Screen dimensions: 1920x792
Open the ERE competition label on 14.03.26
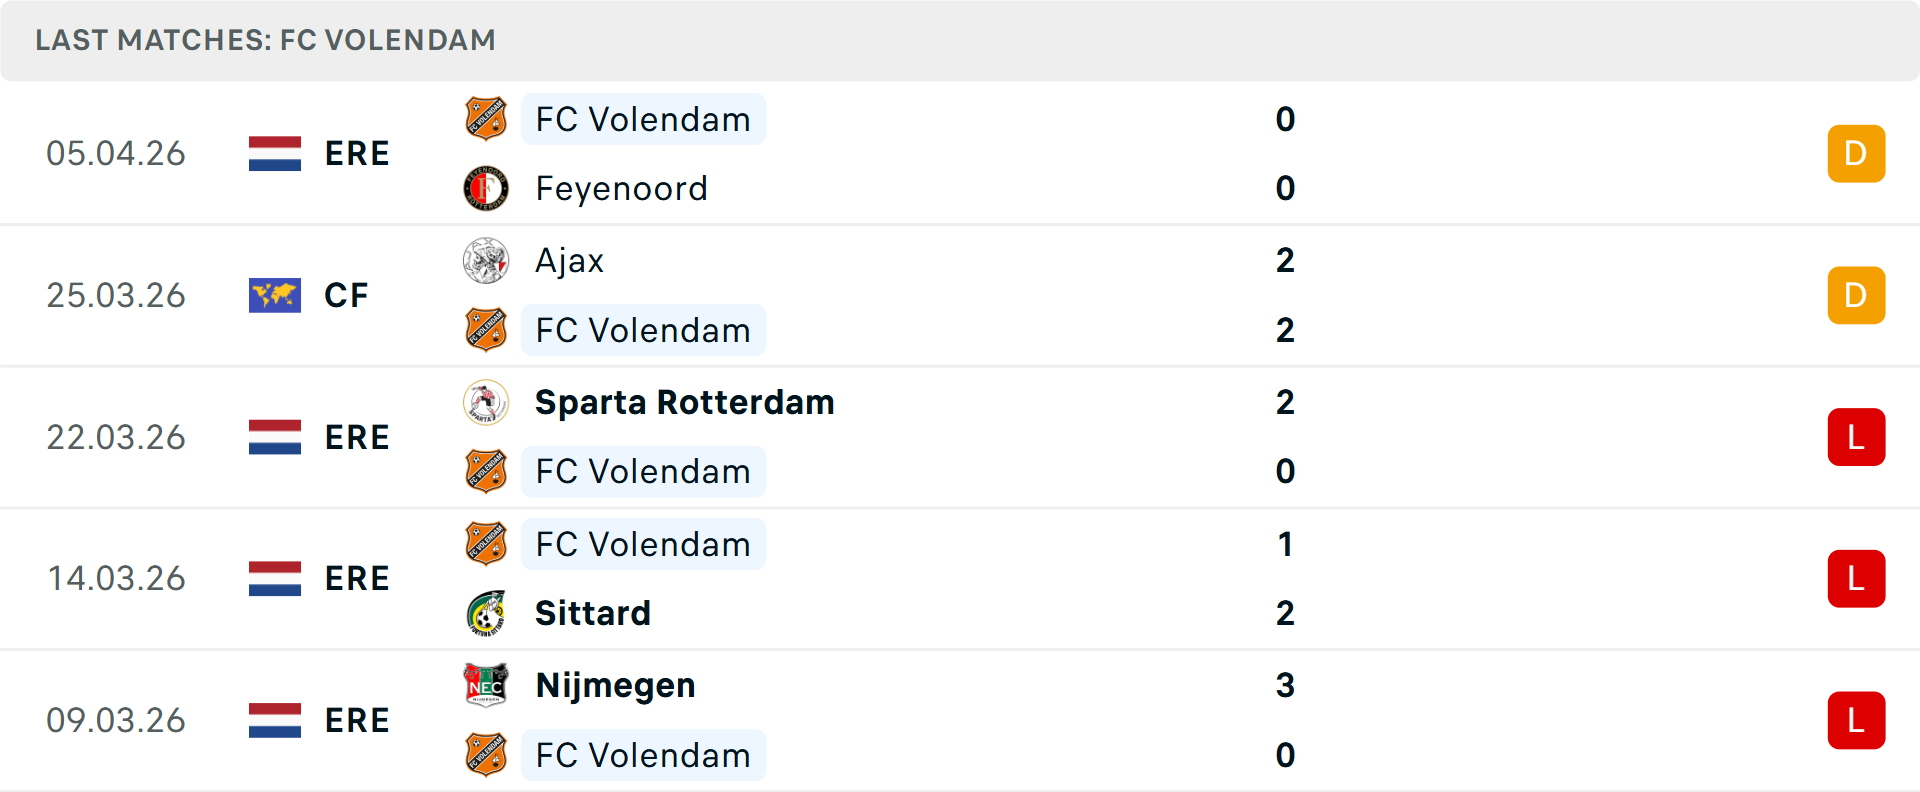point(357,578)
